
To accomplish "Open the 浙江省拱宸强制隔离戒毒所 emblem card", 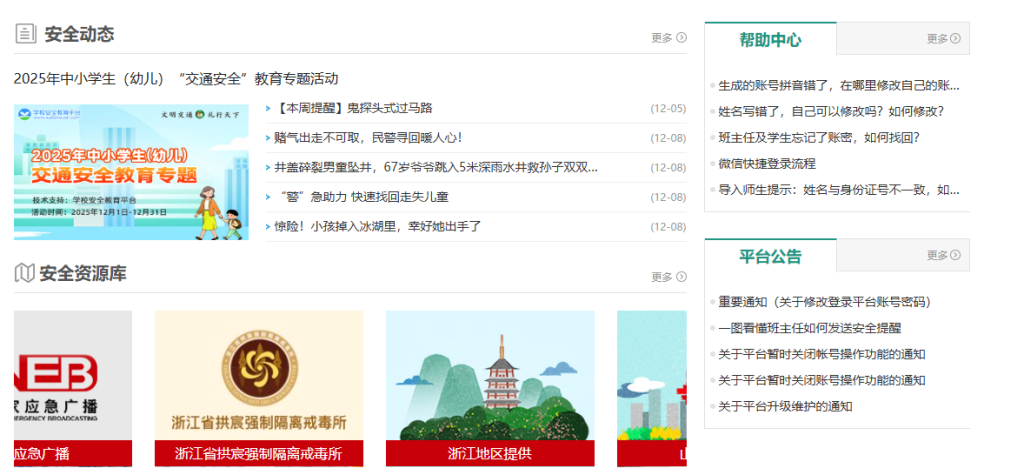I will coord(259,376).
